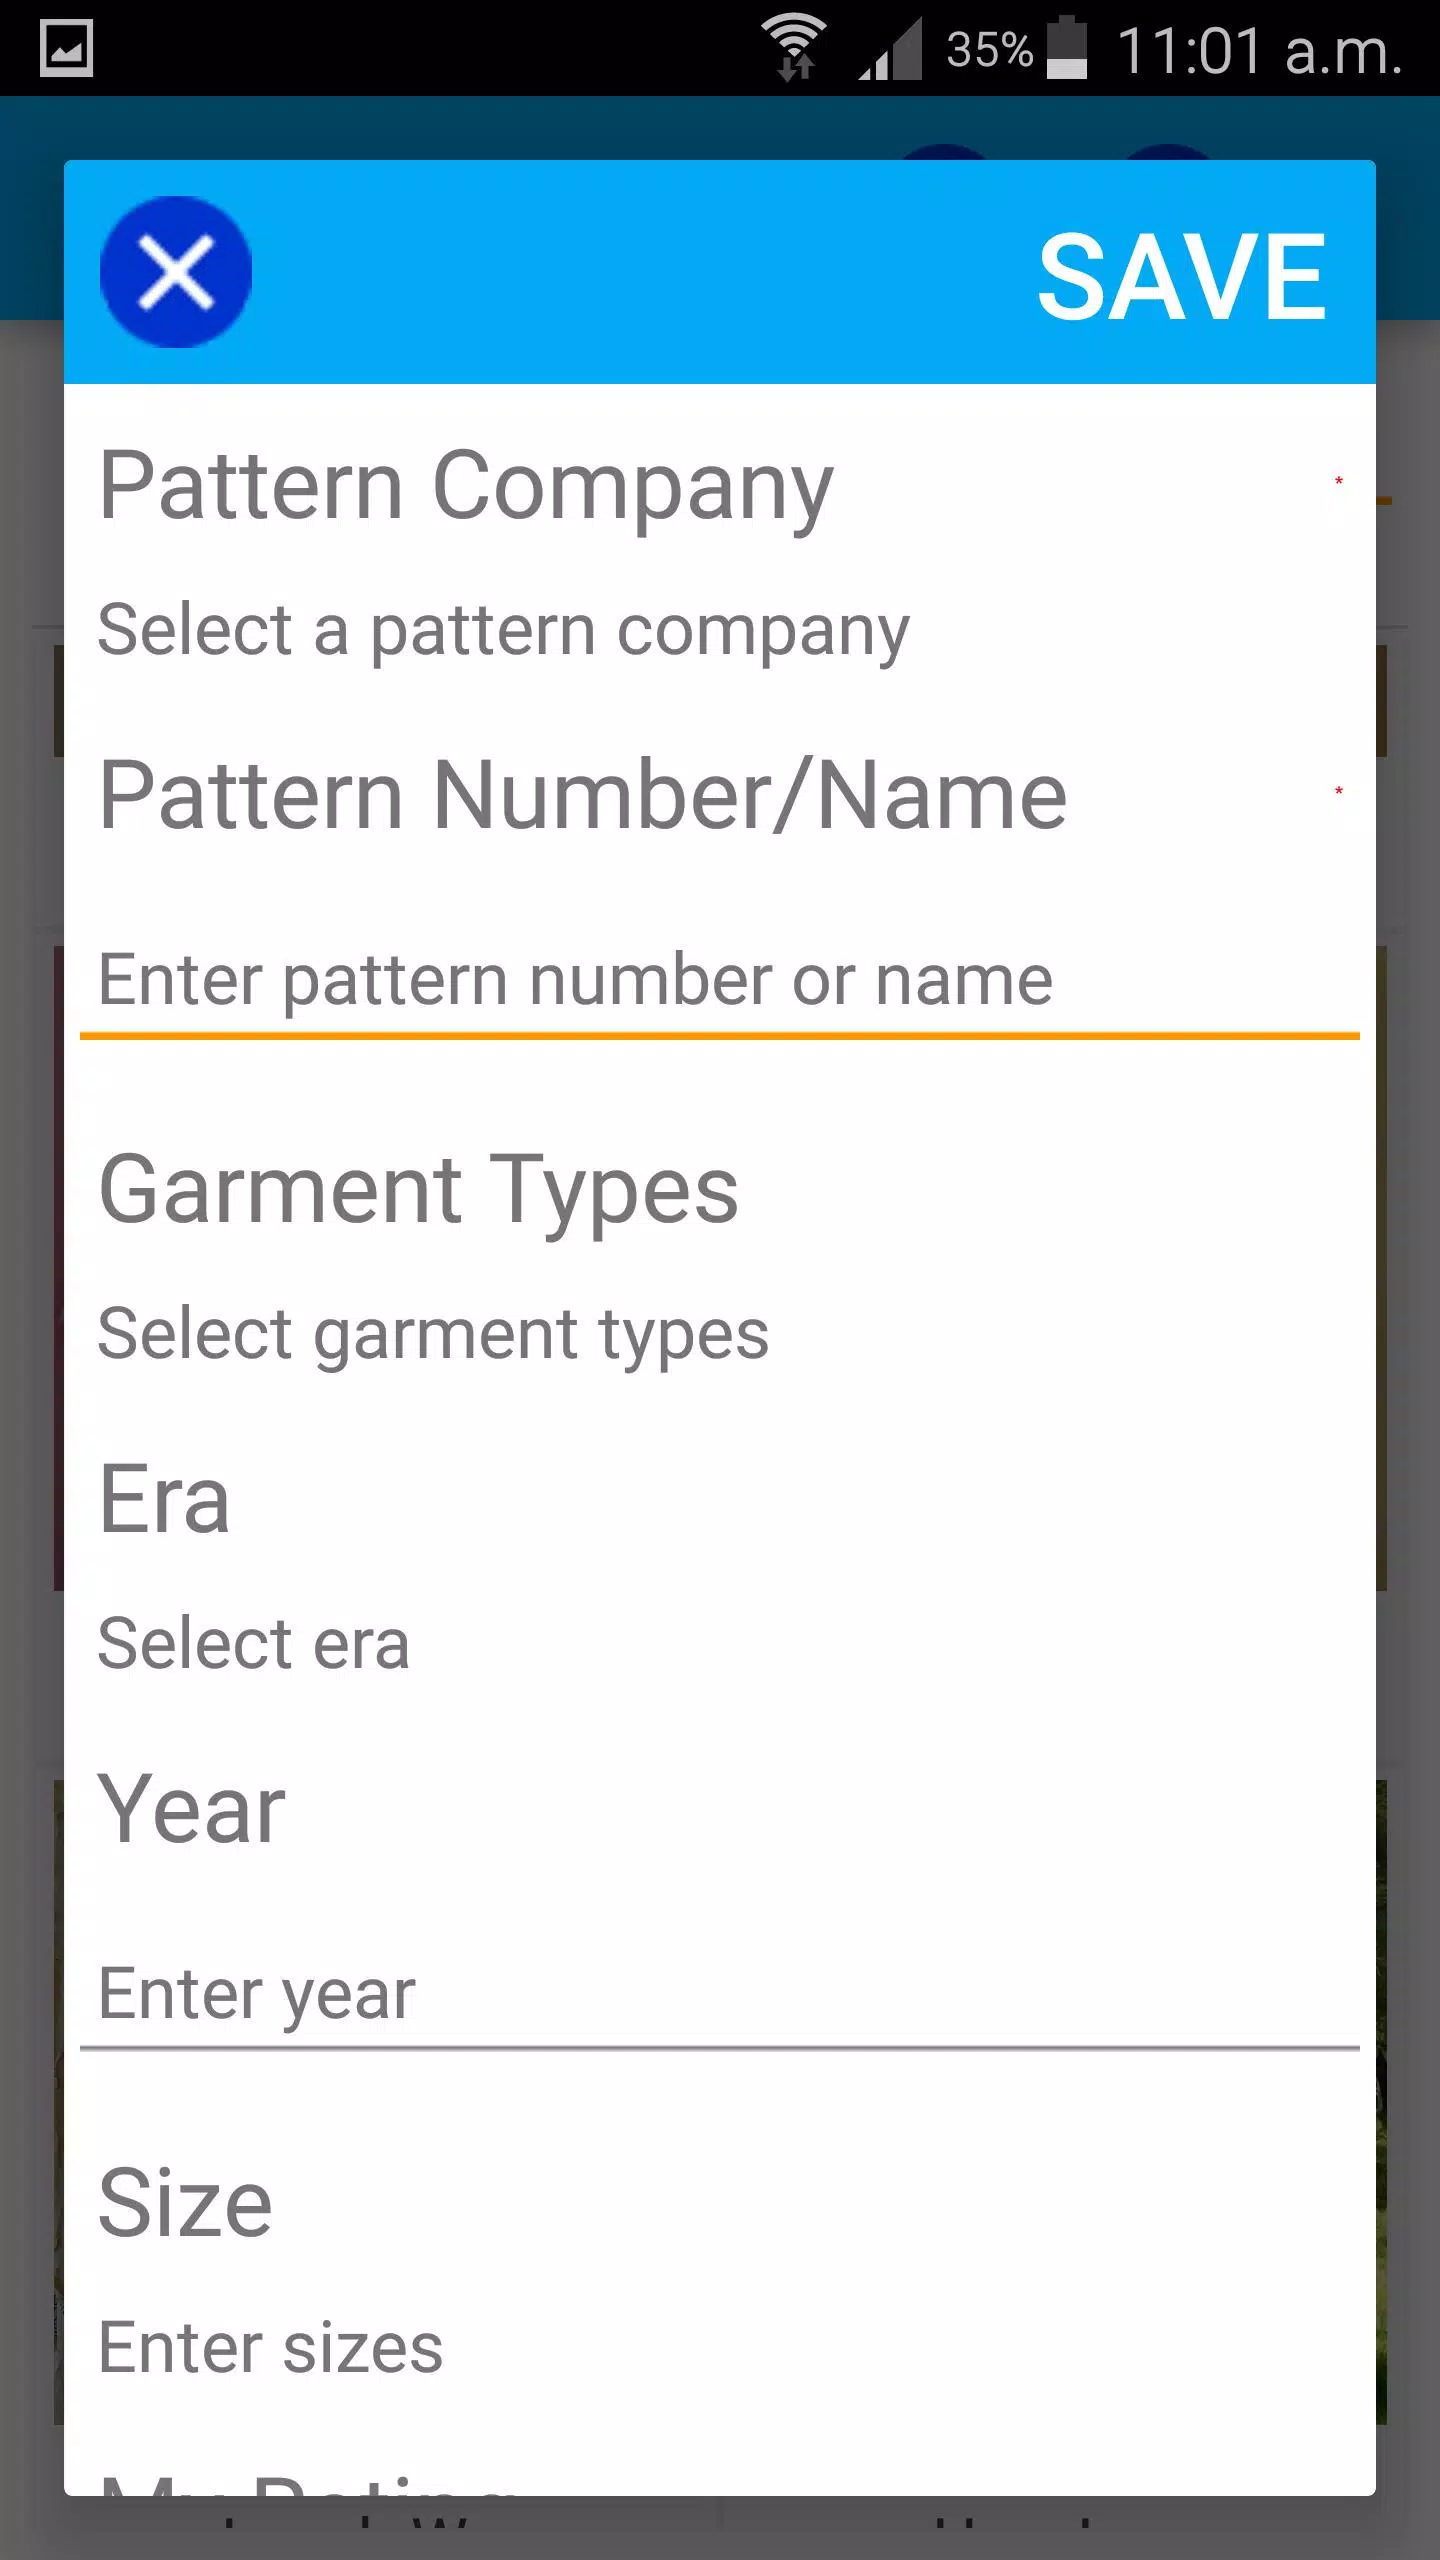Screen dimensions: 1440x2560
Task: Tap the battery indicator icon
Action: [1066, 48]
